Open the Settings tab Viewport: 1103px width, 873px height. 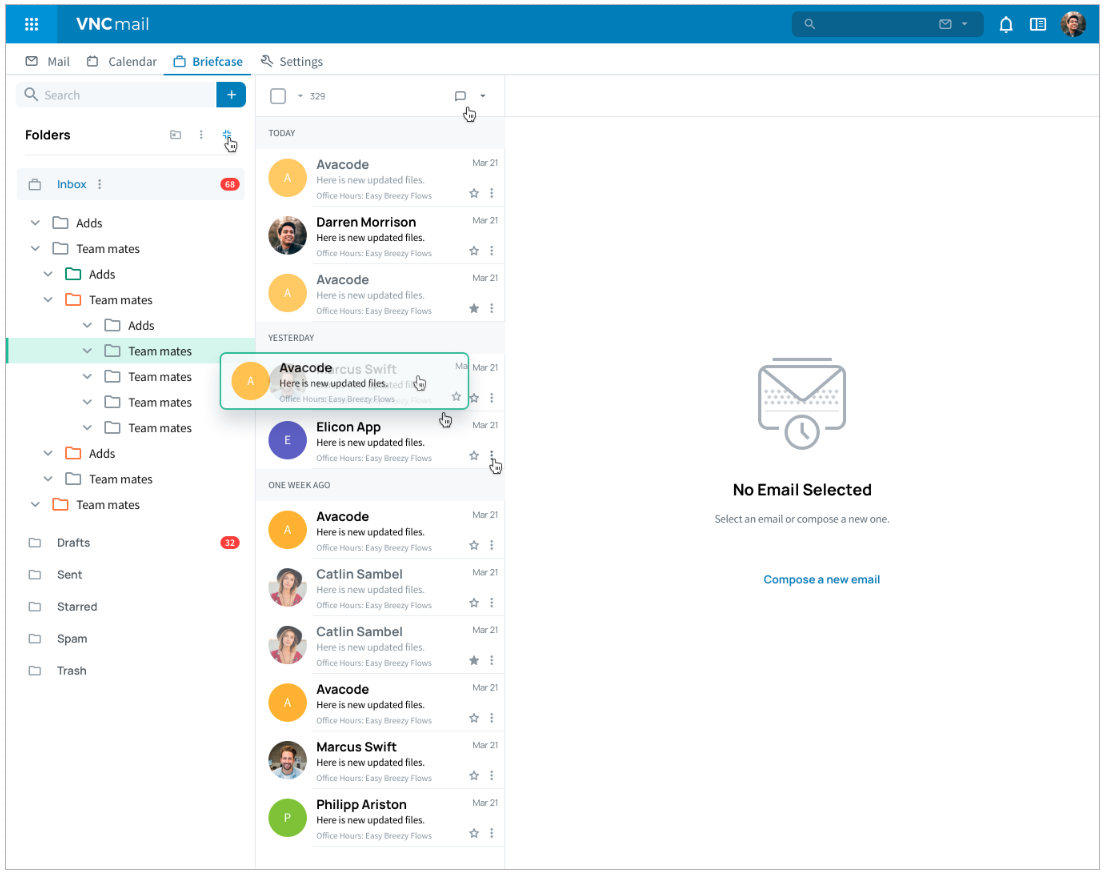pos(291,61)
